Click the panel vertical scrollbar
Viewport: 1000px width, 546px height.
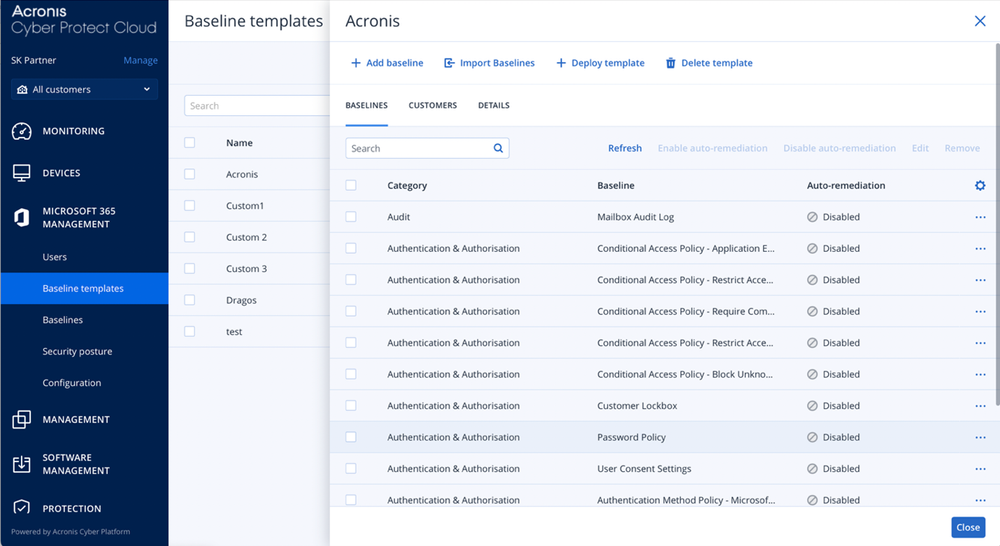tap(997, 223)
